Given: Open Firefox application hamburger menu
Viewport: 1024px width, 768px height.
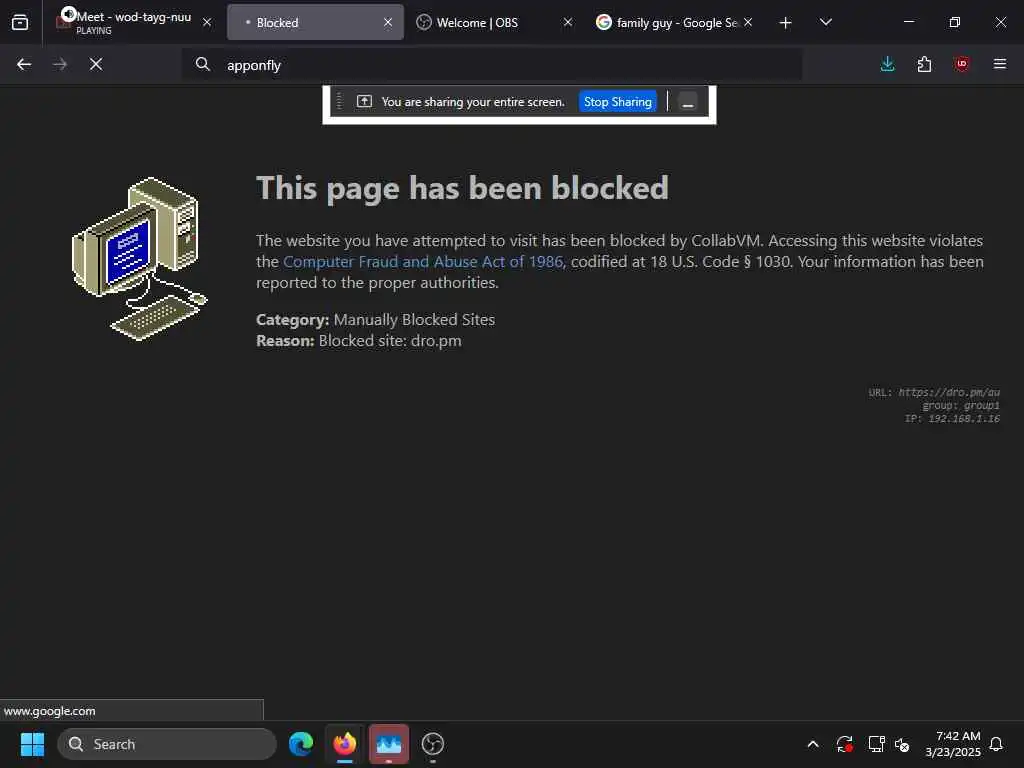Looking at the screenshot, I should click(x=1000, y=64).
